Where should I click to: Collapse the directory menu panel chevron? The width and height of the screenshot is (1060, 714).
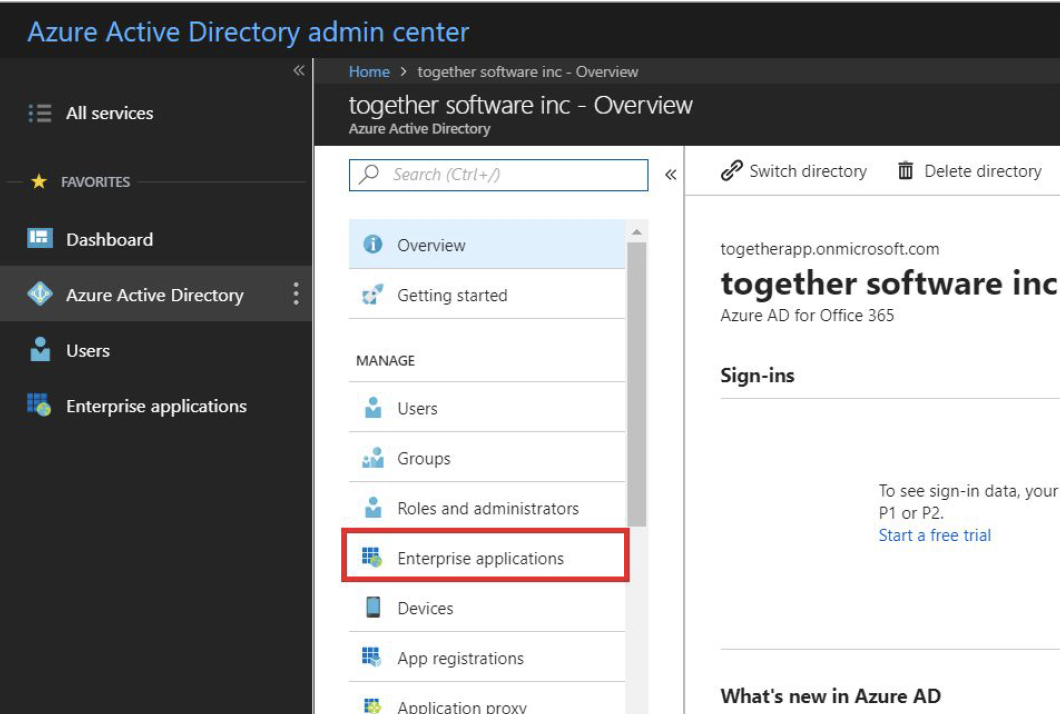click(671, 175)
